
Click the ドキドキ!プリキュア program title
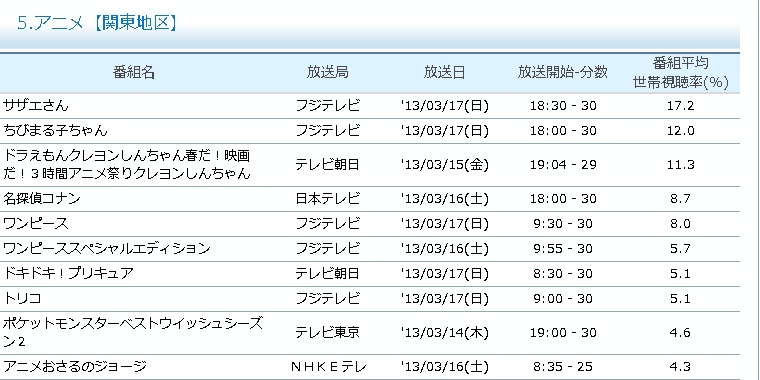click(68, 274)
